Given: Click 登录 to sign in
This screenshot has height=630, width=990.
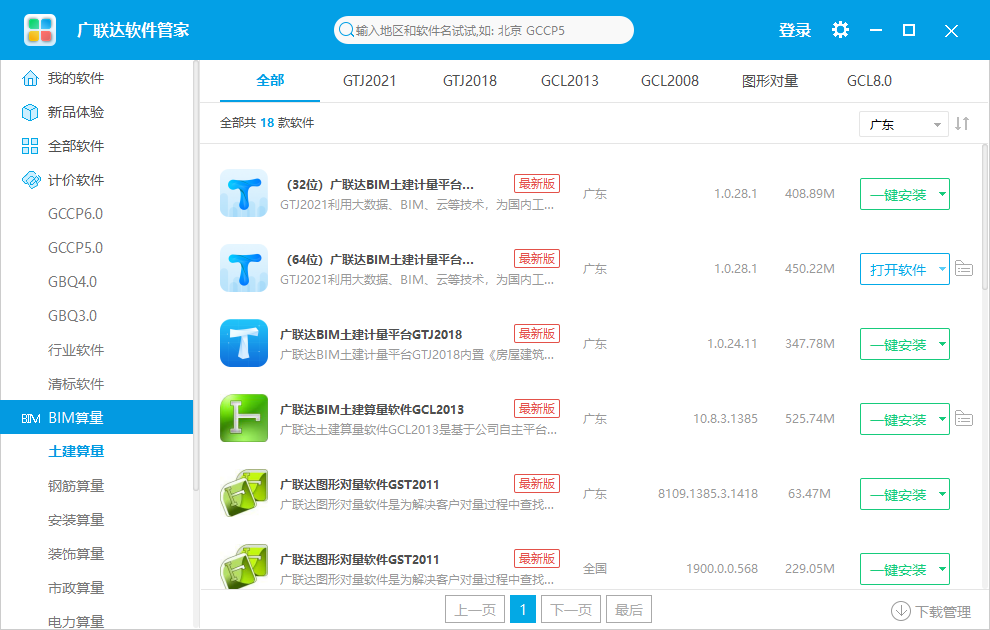Looking at the screenshot, I should pos(794,30).
